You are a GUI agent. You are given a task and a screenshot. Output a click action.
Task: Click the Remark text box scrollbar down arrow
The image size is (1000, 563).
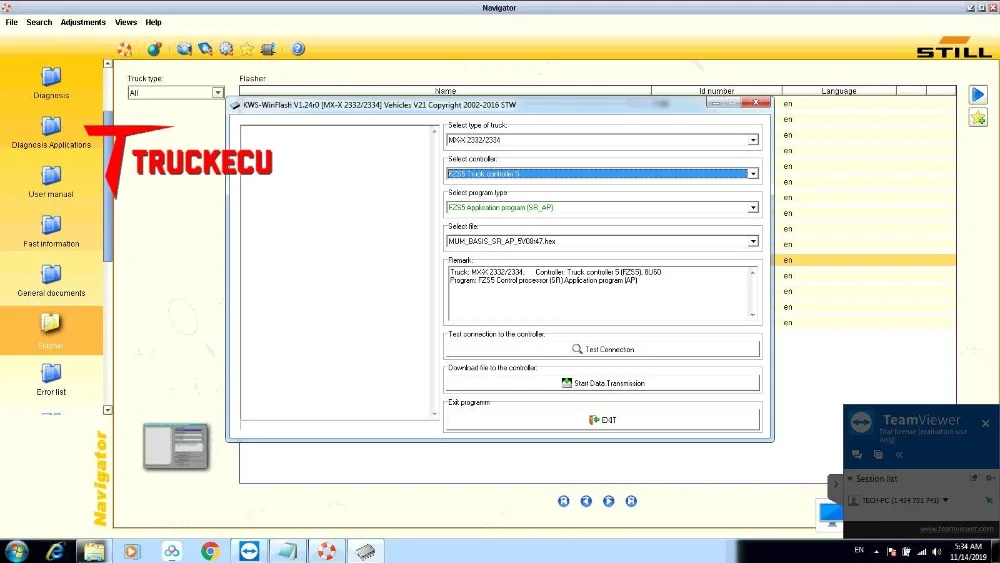(x=753, y=315)
